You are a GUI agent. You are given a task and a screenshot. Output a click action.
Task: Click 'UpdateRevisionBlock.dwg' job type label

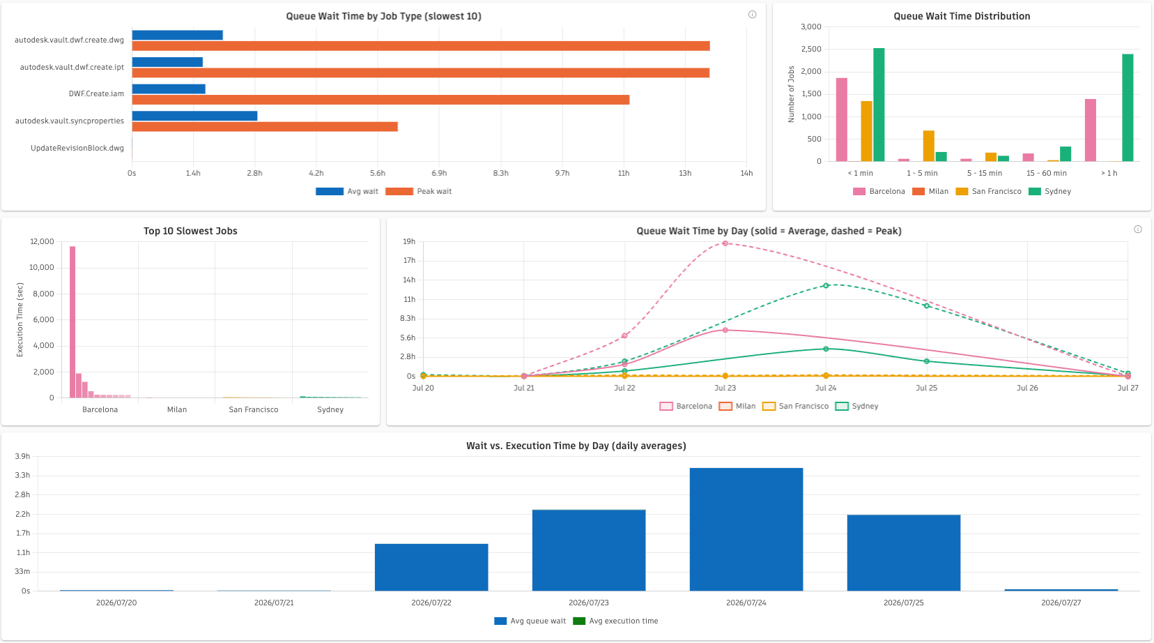[77, 148]
